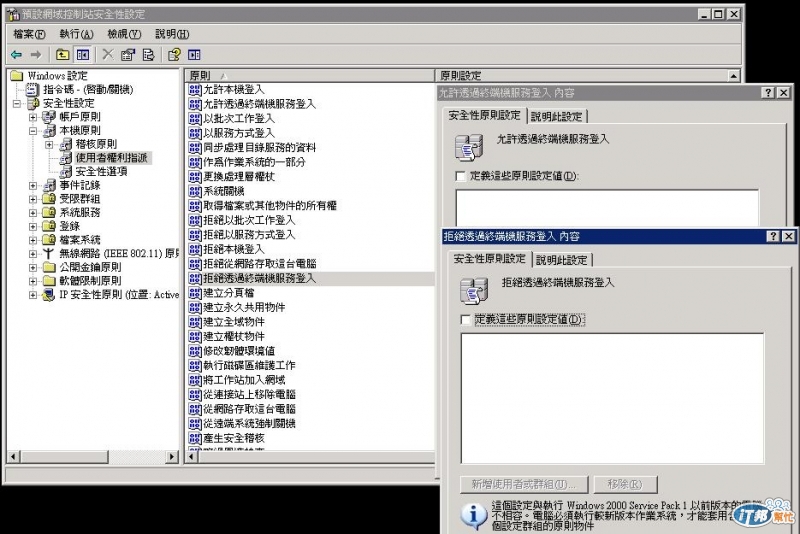This screenshot has height=534, width=800.
Task: Select 安全性選項 in the tree
Action: (101, 172)
